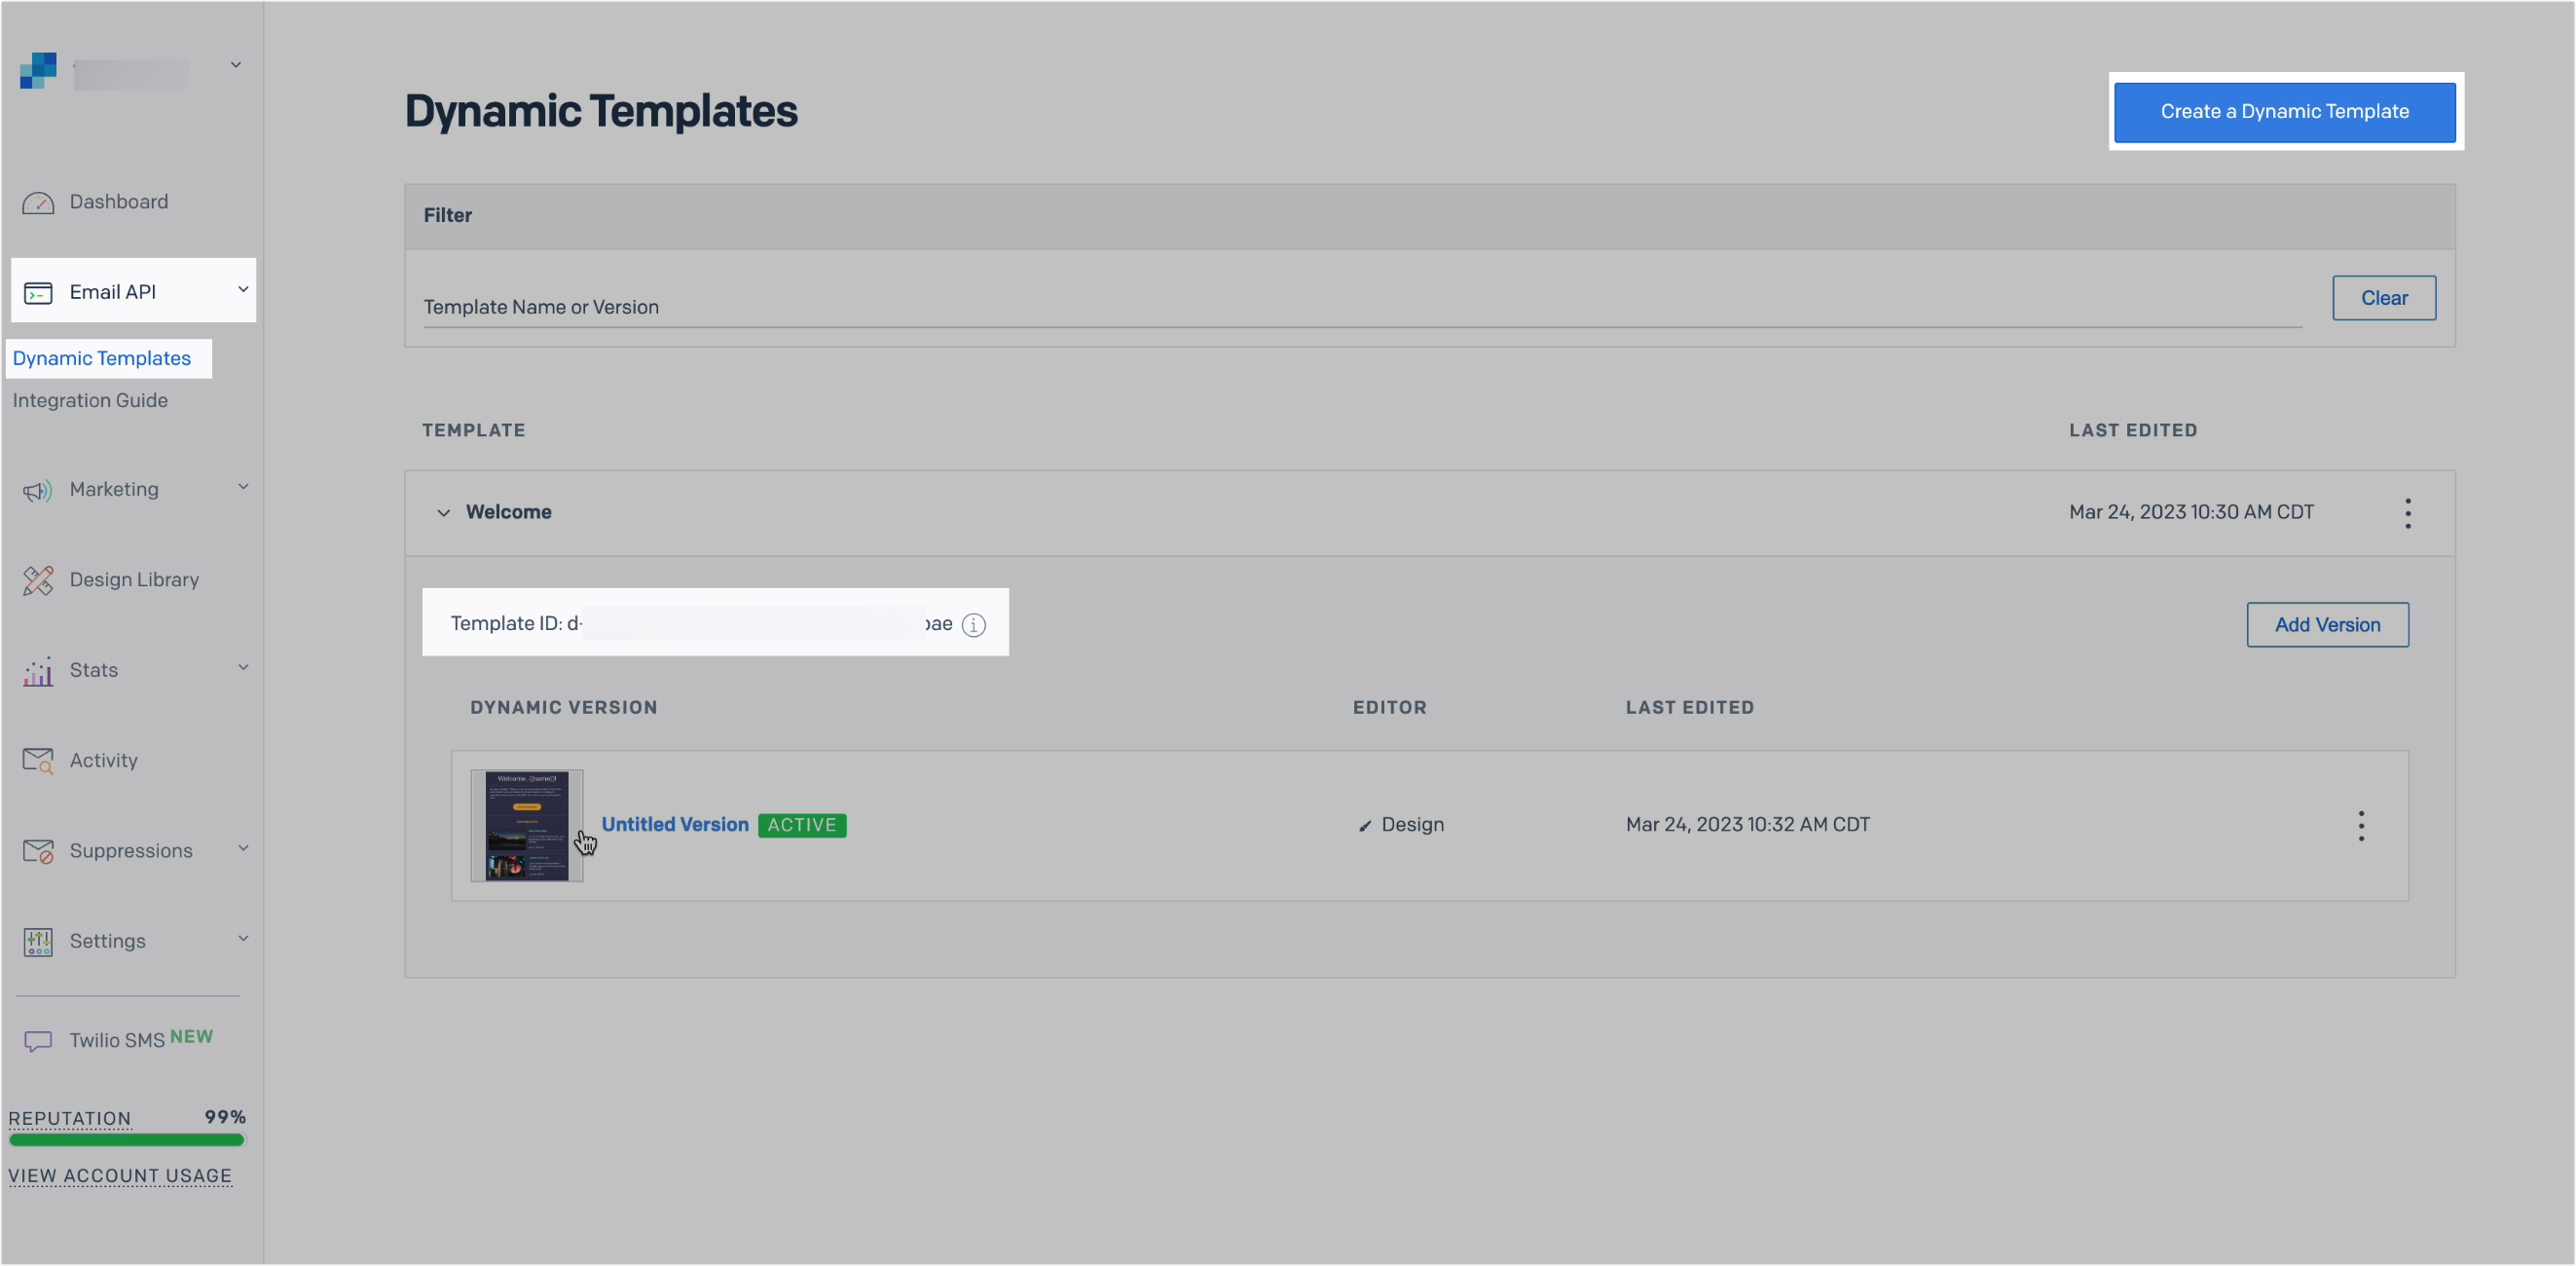Open the Twilio SMS chat icon
This screenshot has width=2576, height=1266.
pos(38,1039)
